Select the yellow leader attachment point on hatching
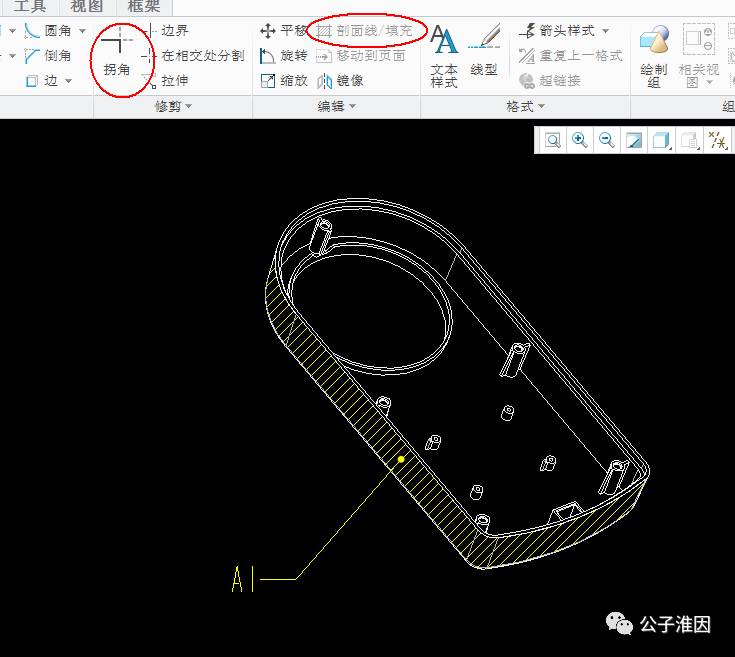 pos(401,459)
